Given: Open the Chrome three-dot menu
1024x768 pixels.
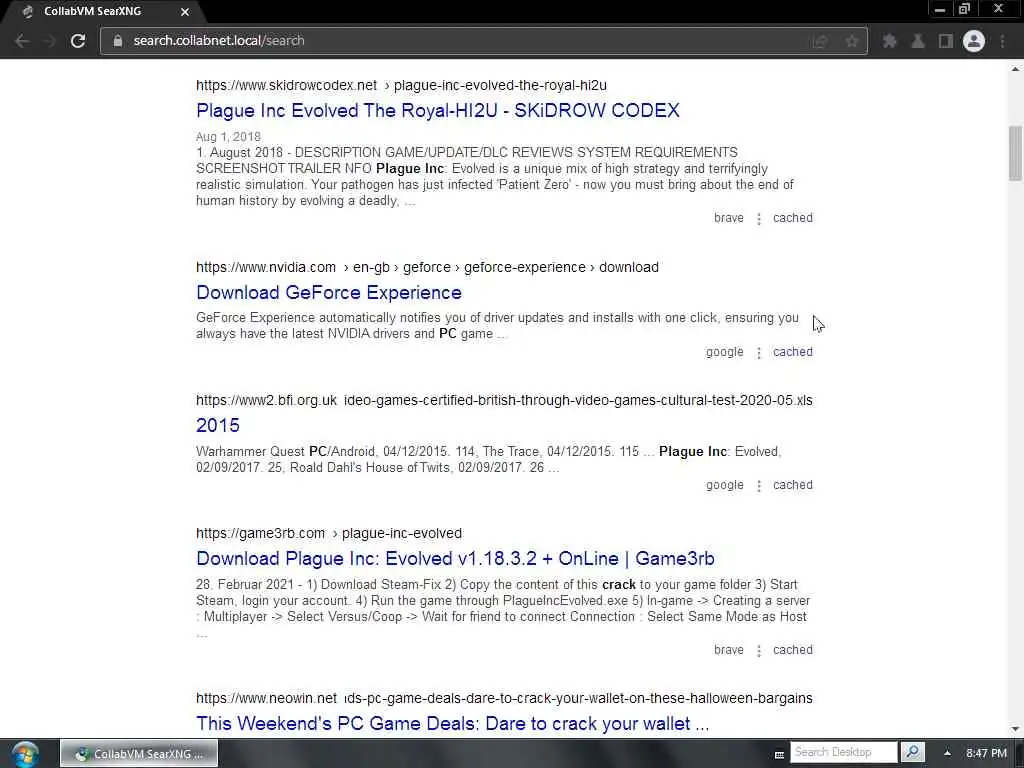Looking at the screenshot, I should click(x=1002, y=41).
